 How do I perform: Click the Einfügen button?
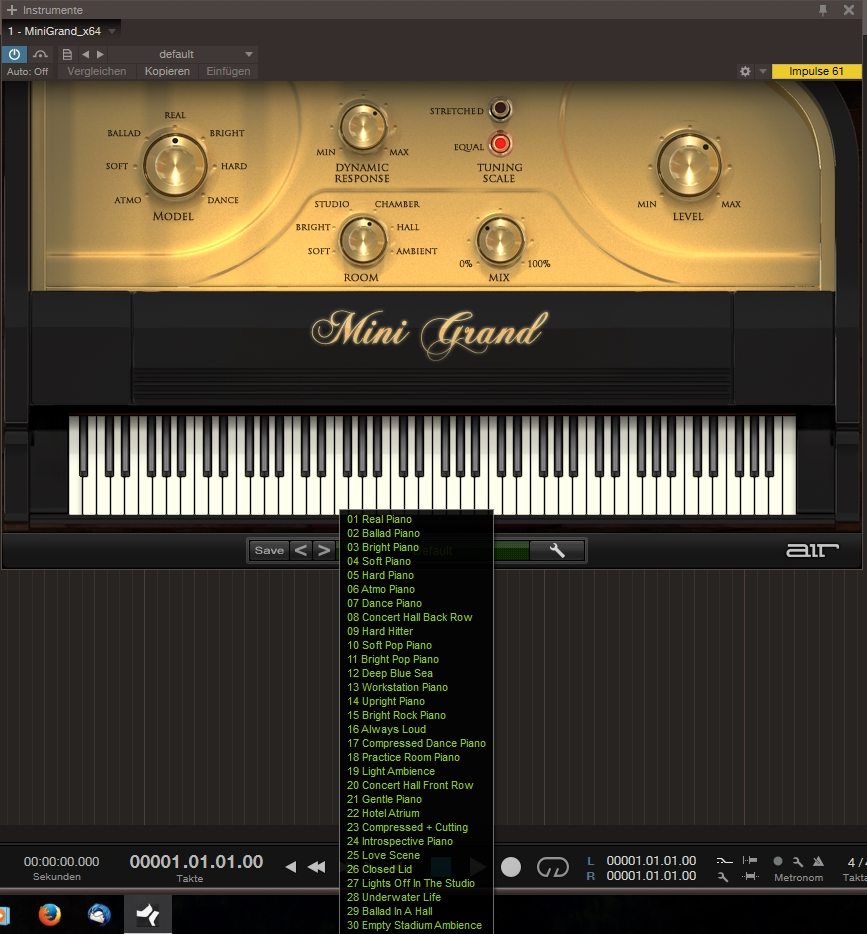[228, 71]
